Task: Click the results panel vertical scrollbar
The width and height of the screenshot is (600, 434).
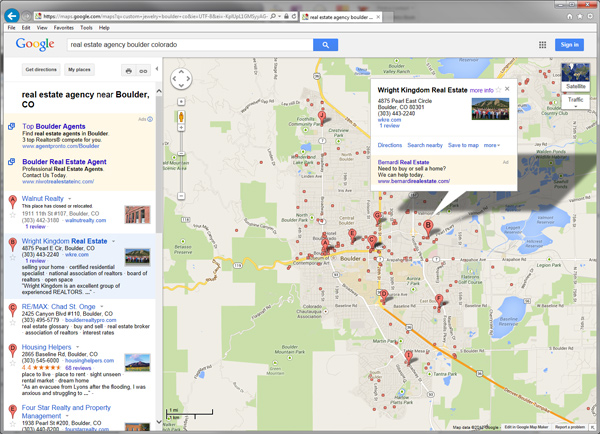Action: (x=159, y=165)
